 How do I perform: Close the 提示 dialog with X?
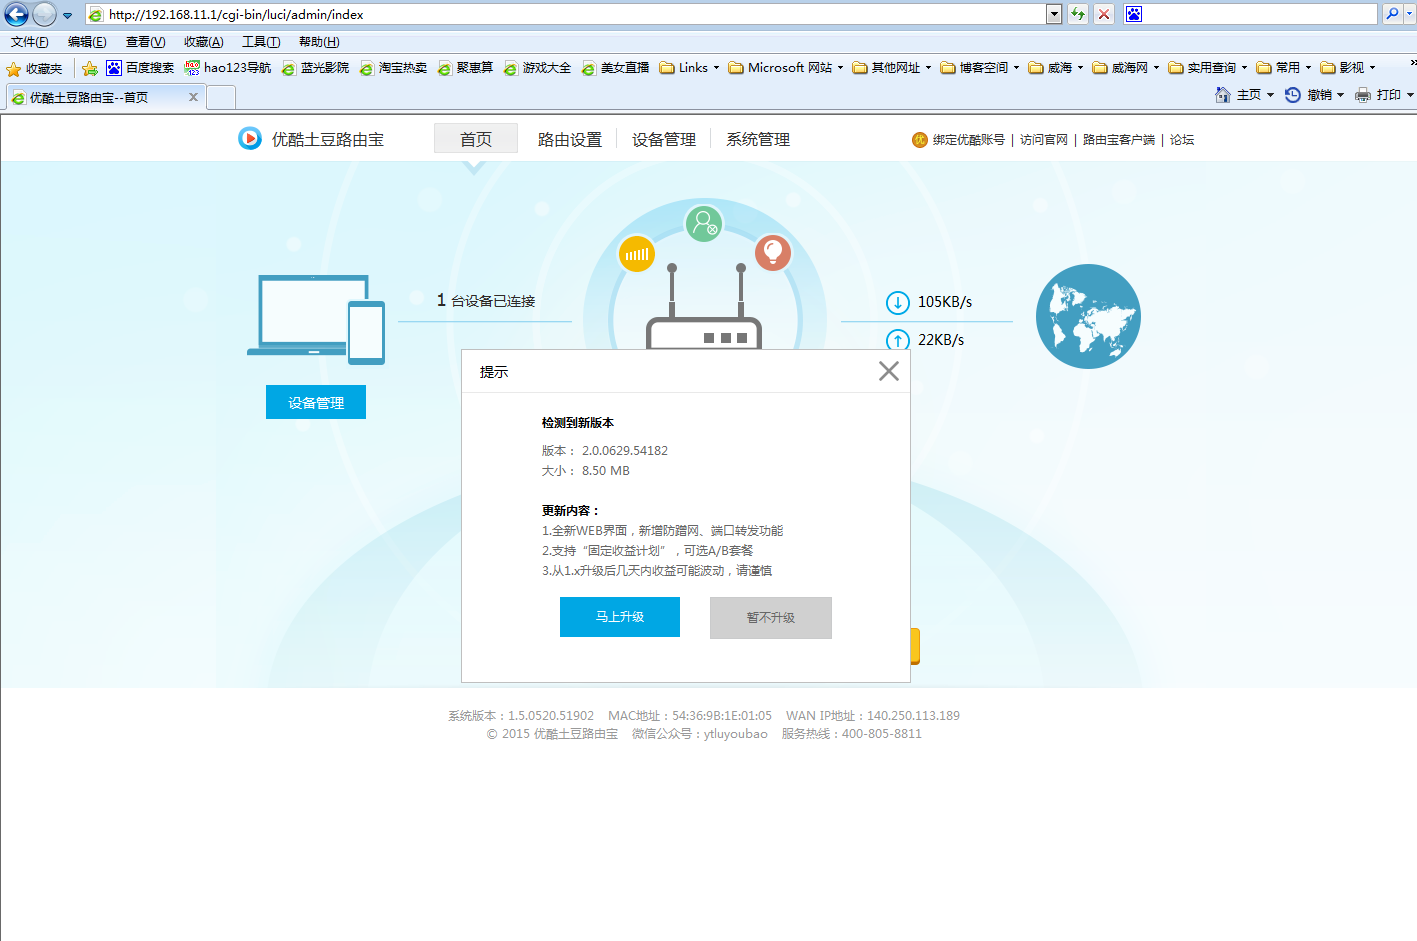(889, 371)
